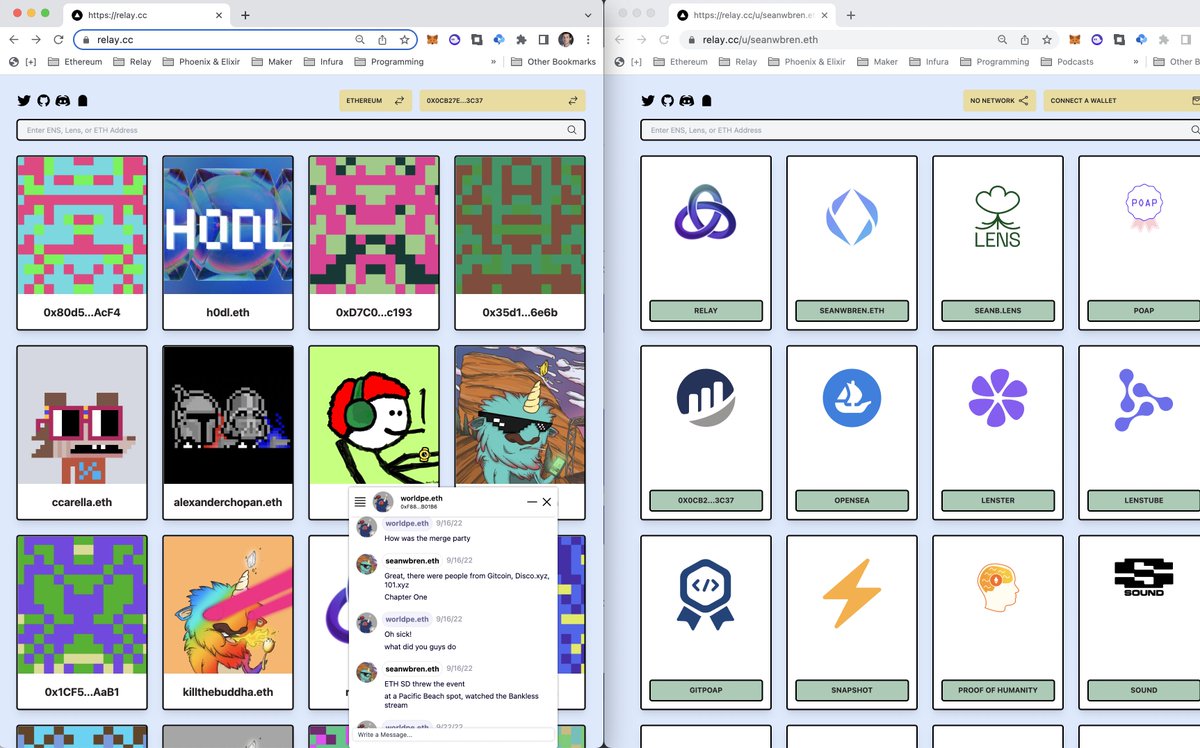Select the relay.cc/u/seanwbren tab in right browser

[750, 15]
